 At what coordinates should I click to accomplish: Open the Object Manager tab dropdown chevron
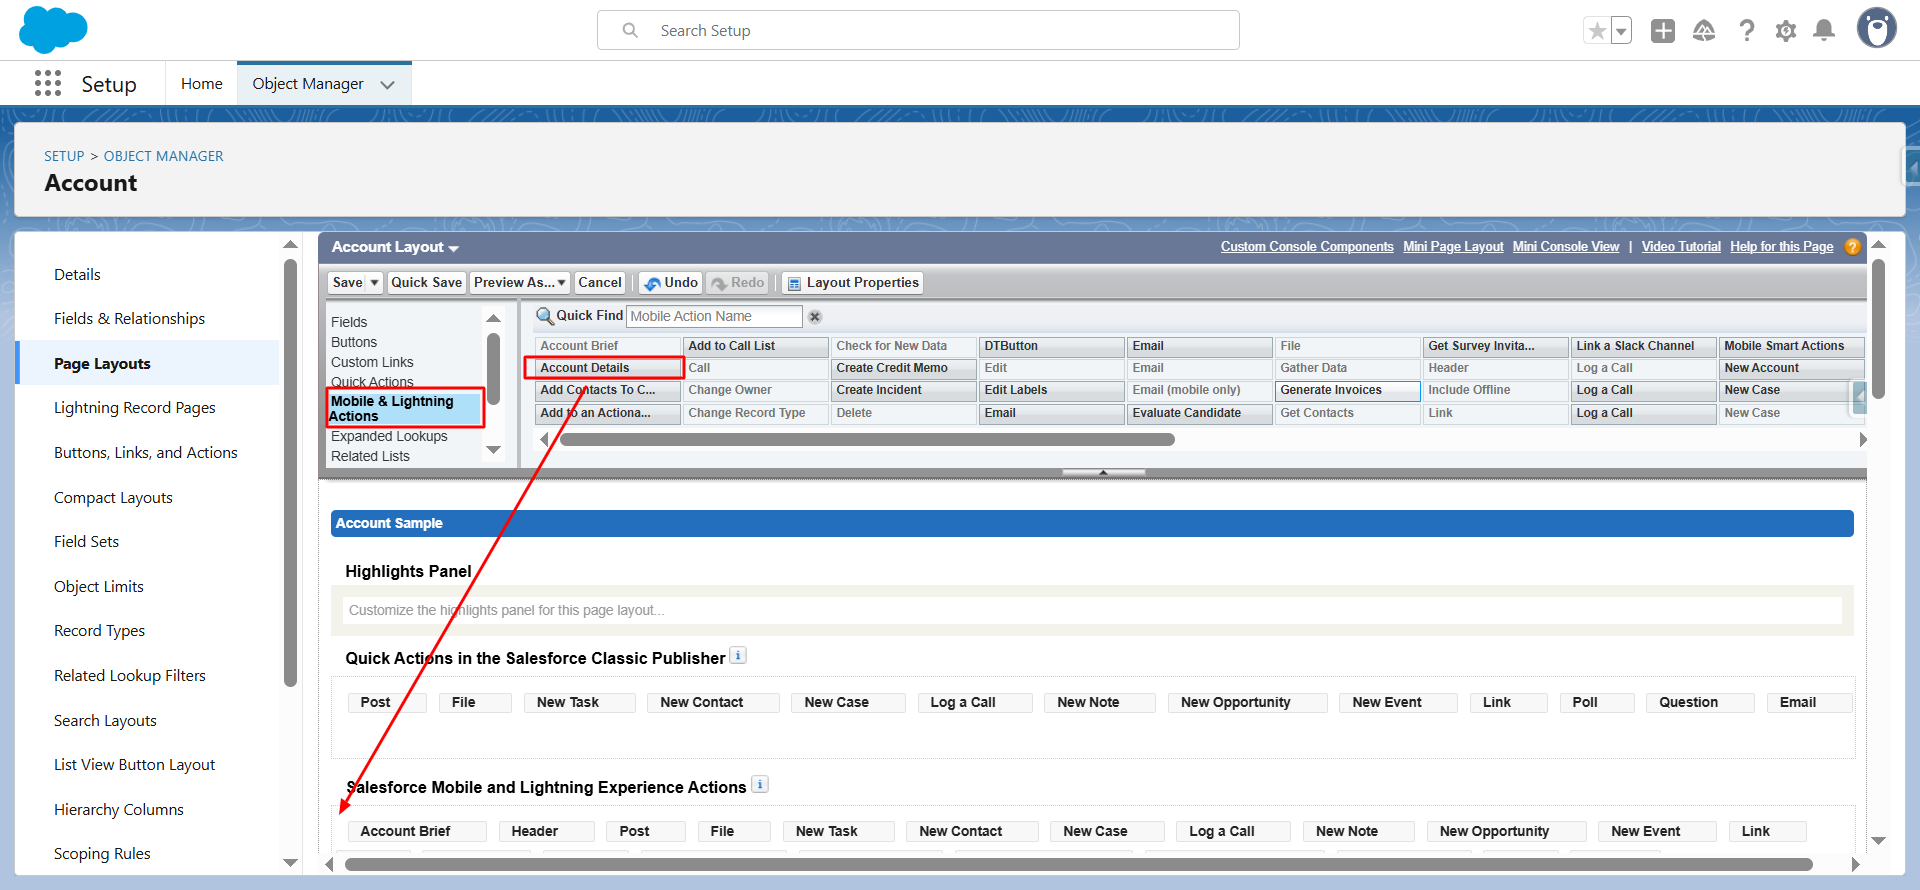point(388,85)
